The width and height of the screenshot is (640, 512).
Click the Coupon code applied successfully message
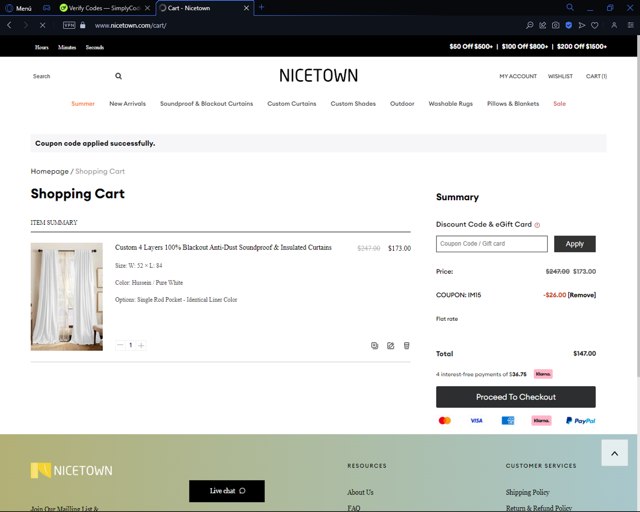(x=95, y=143)
